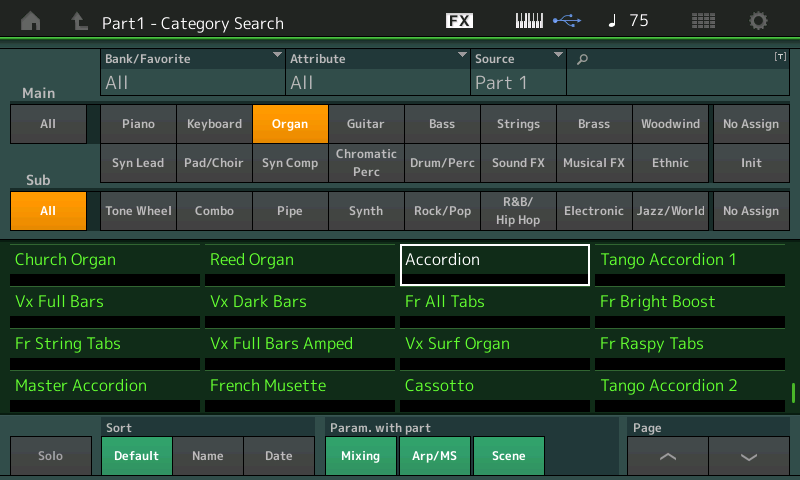Image resolution: width=800 pixels, height=480 pixels.
Task: Select the Sub All category
Action: point(48,211)
